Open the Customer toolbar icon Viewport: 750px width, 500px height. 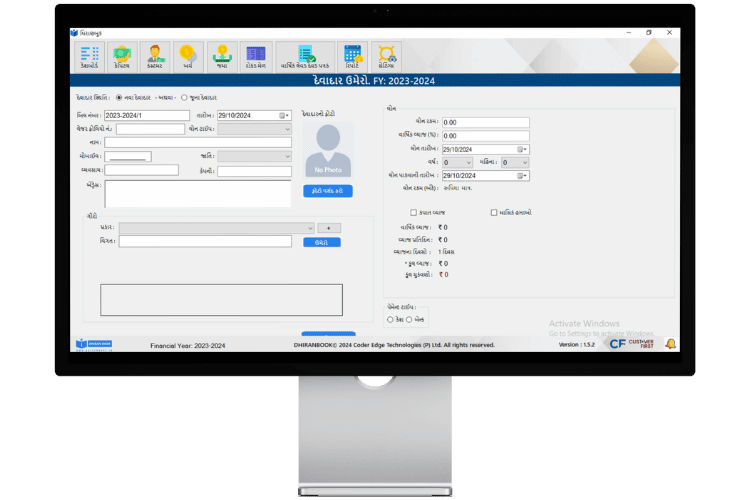click(x=154, y=56)
